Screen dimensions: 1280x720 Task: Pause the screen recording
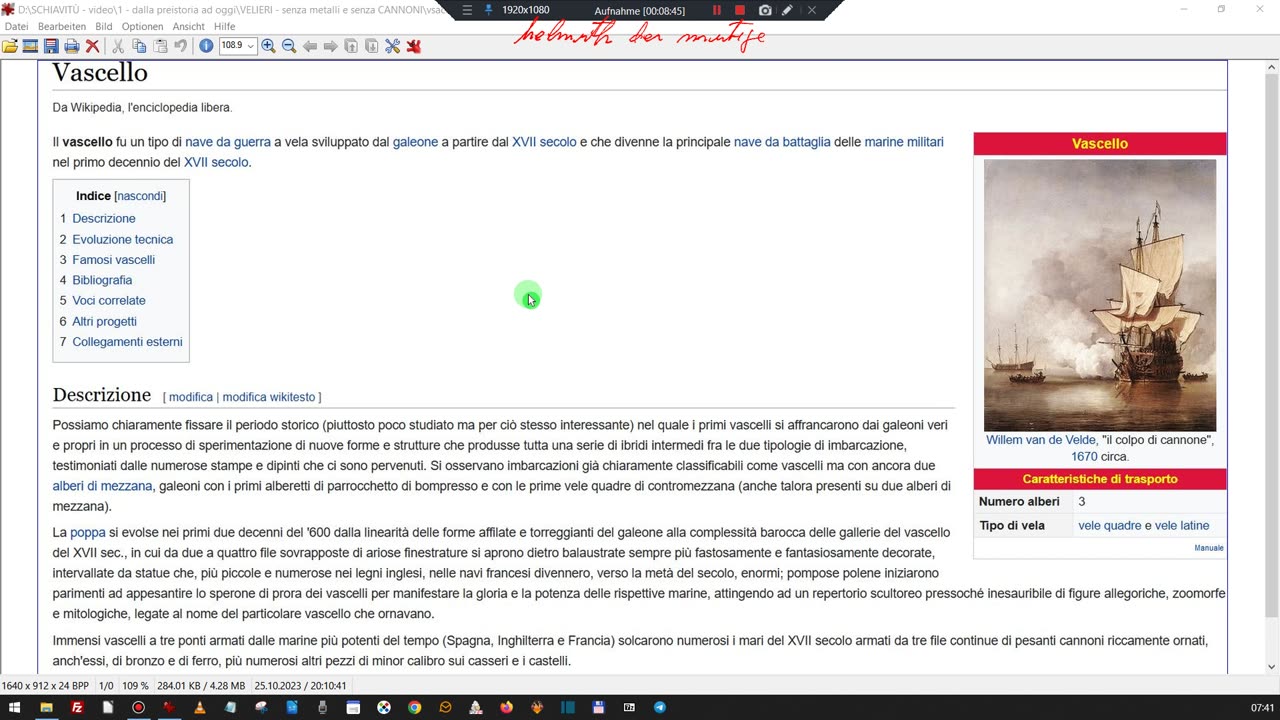(x=717, y=10)
